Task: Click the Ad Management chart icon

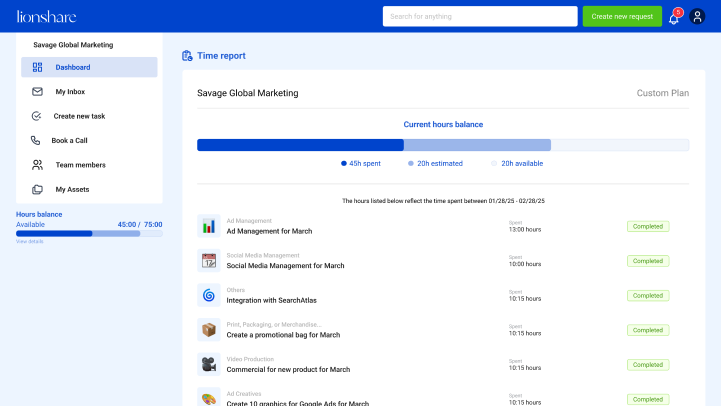Action: (209, 226)
